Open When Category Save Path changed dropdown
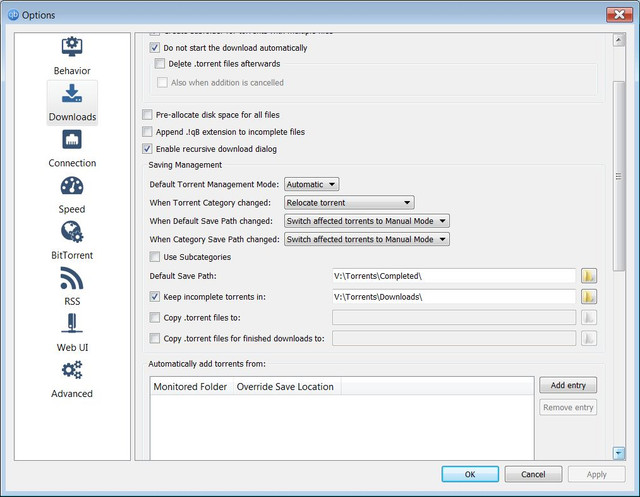Screen dimensions: 640x497 coord(367,240)
